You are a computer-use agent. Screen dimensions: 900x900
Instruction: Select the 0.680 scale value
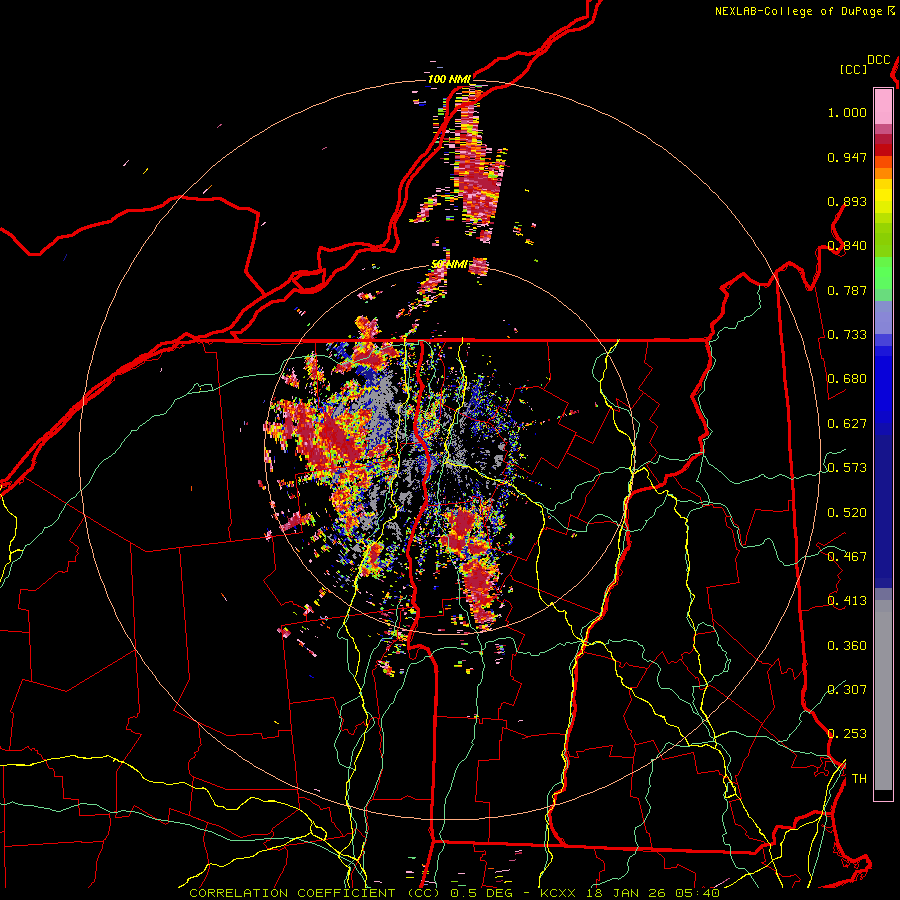click(x=847, y=379)
